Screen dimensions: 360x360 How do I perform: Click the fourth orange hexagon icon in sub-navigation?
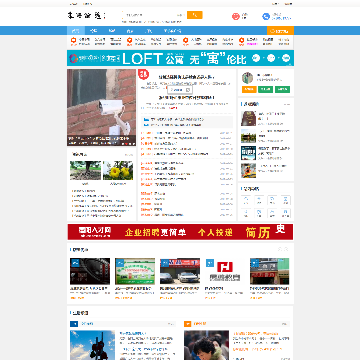242,41
